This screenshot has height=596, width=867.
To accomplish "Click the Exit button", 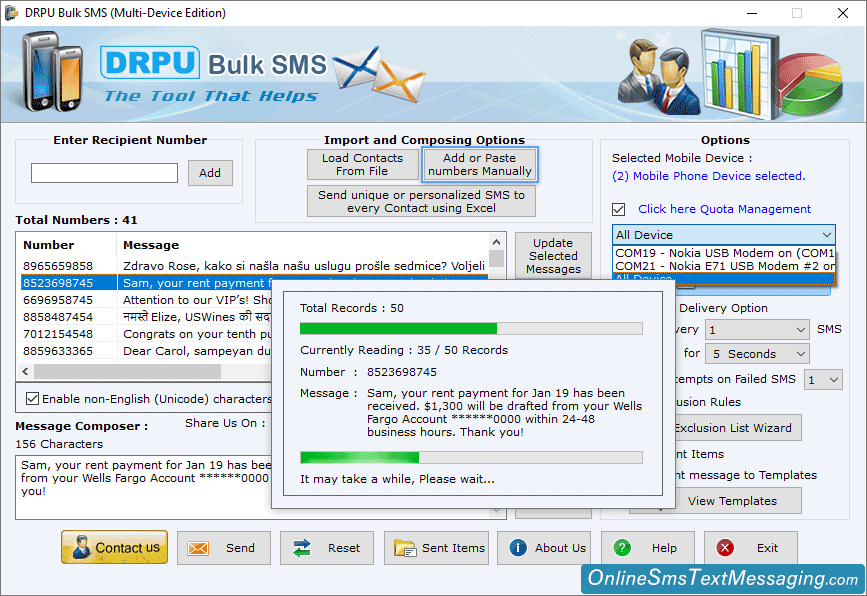I will coord(751,548).
